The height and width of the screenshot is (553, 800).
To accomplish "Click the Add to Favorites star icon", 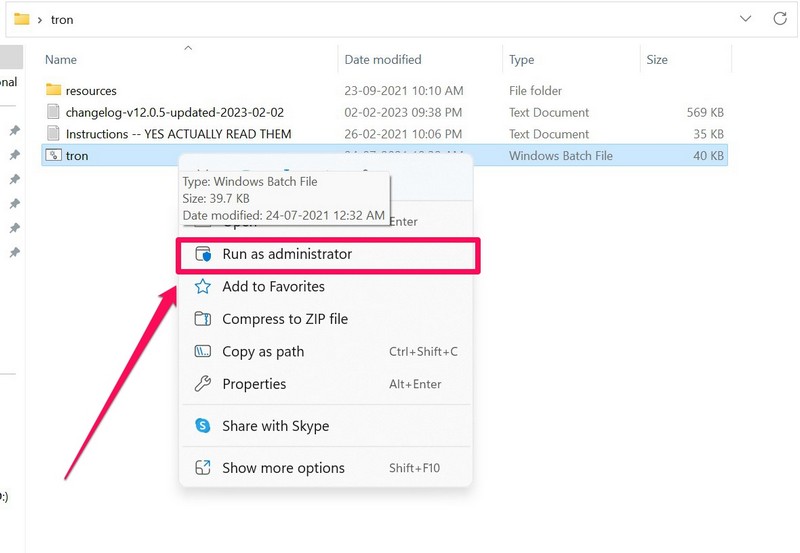I will pyautogui.click(x=203, y=287).
